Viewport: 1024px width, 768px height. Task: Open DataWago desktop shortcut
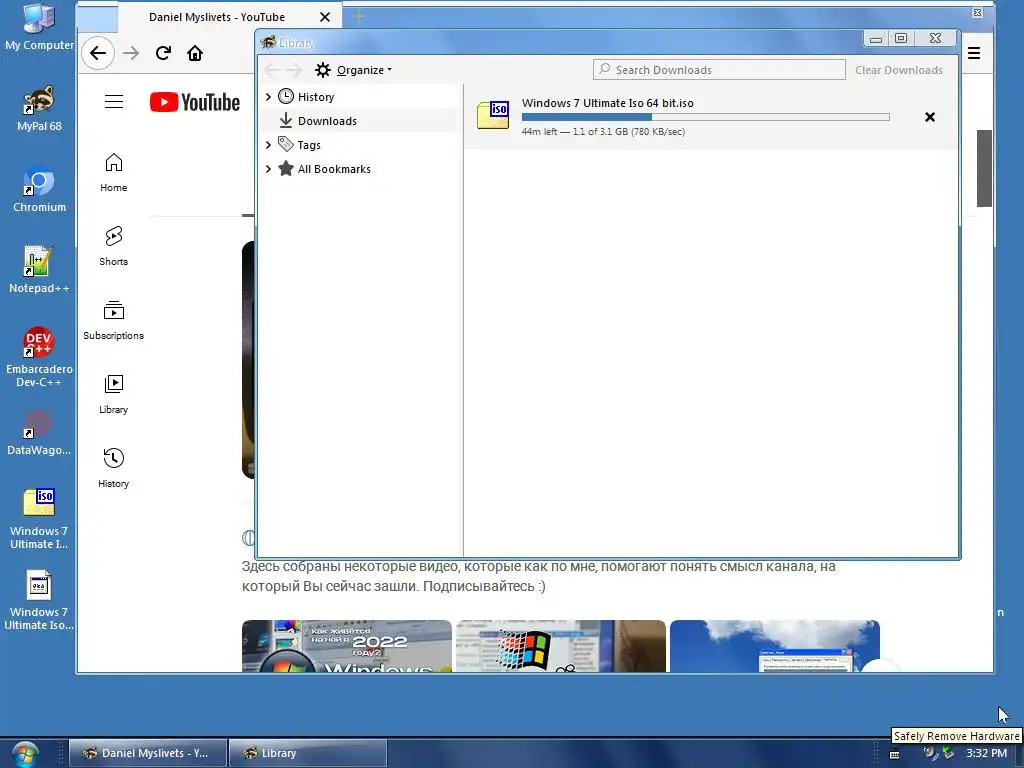click(39, 432)
